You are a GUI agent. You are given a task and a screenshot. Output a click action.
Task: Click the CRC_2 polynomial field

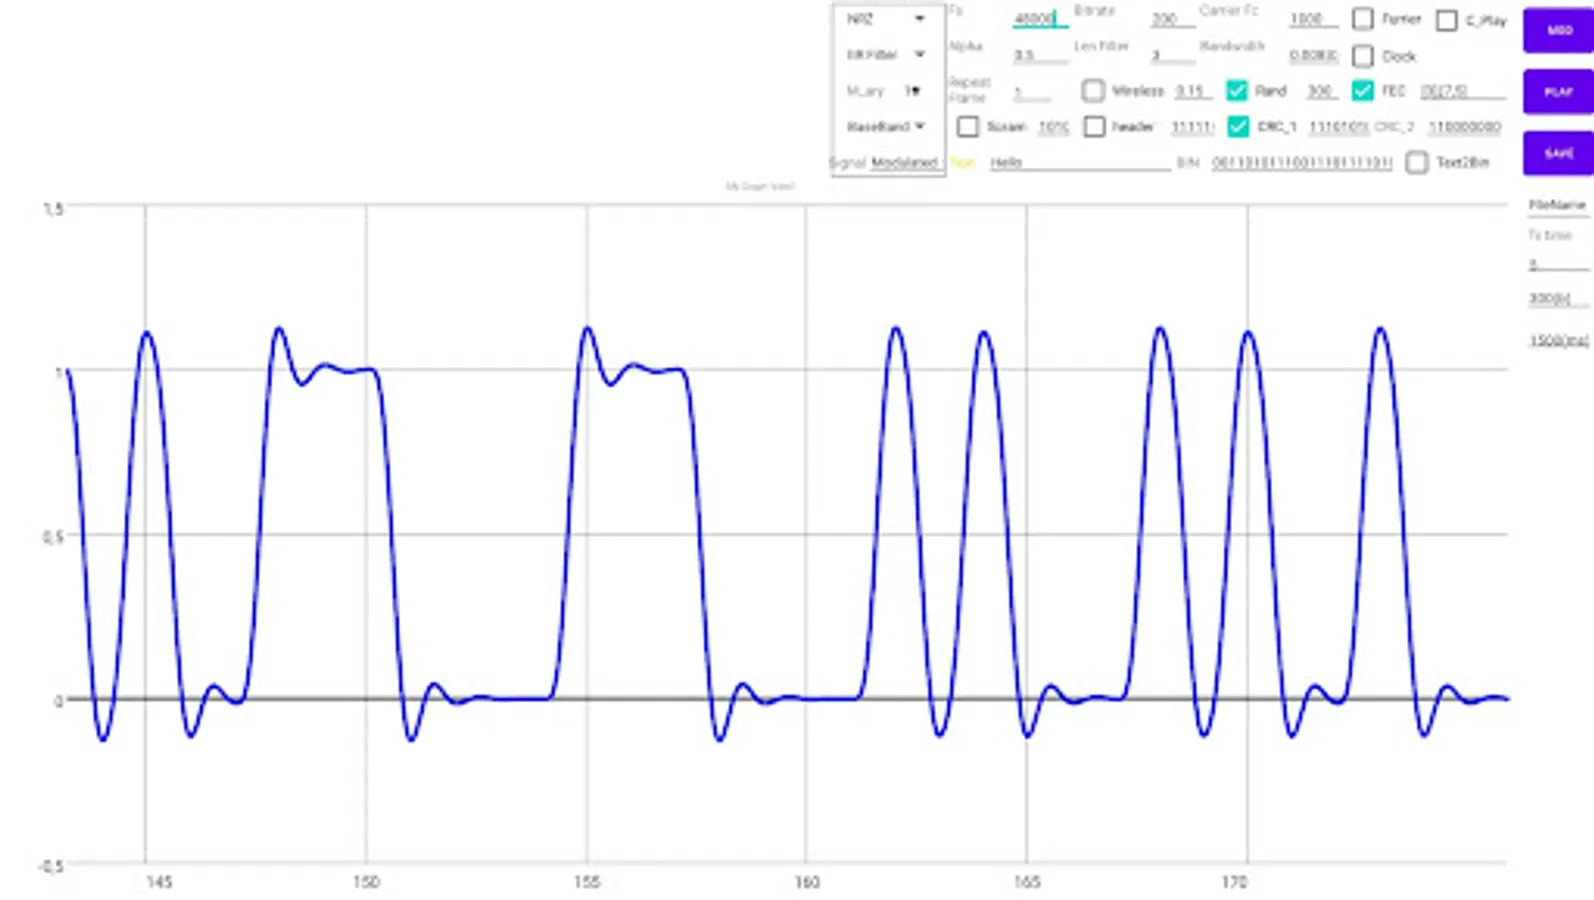[x=1464, y=127]
